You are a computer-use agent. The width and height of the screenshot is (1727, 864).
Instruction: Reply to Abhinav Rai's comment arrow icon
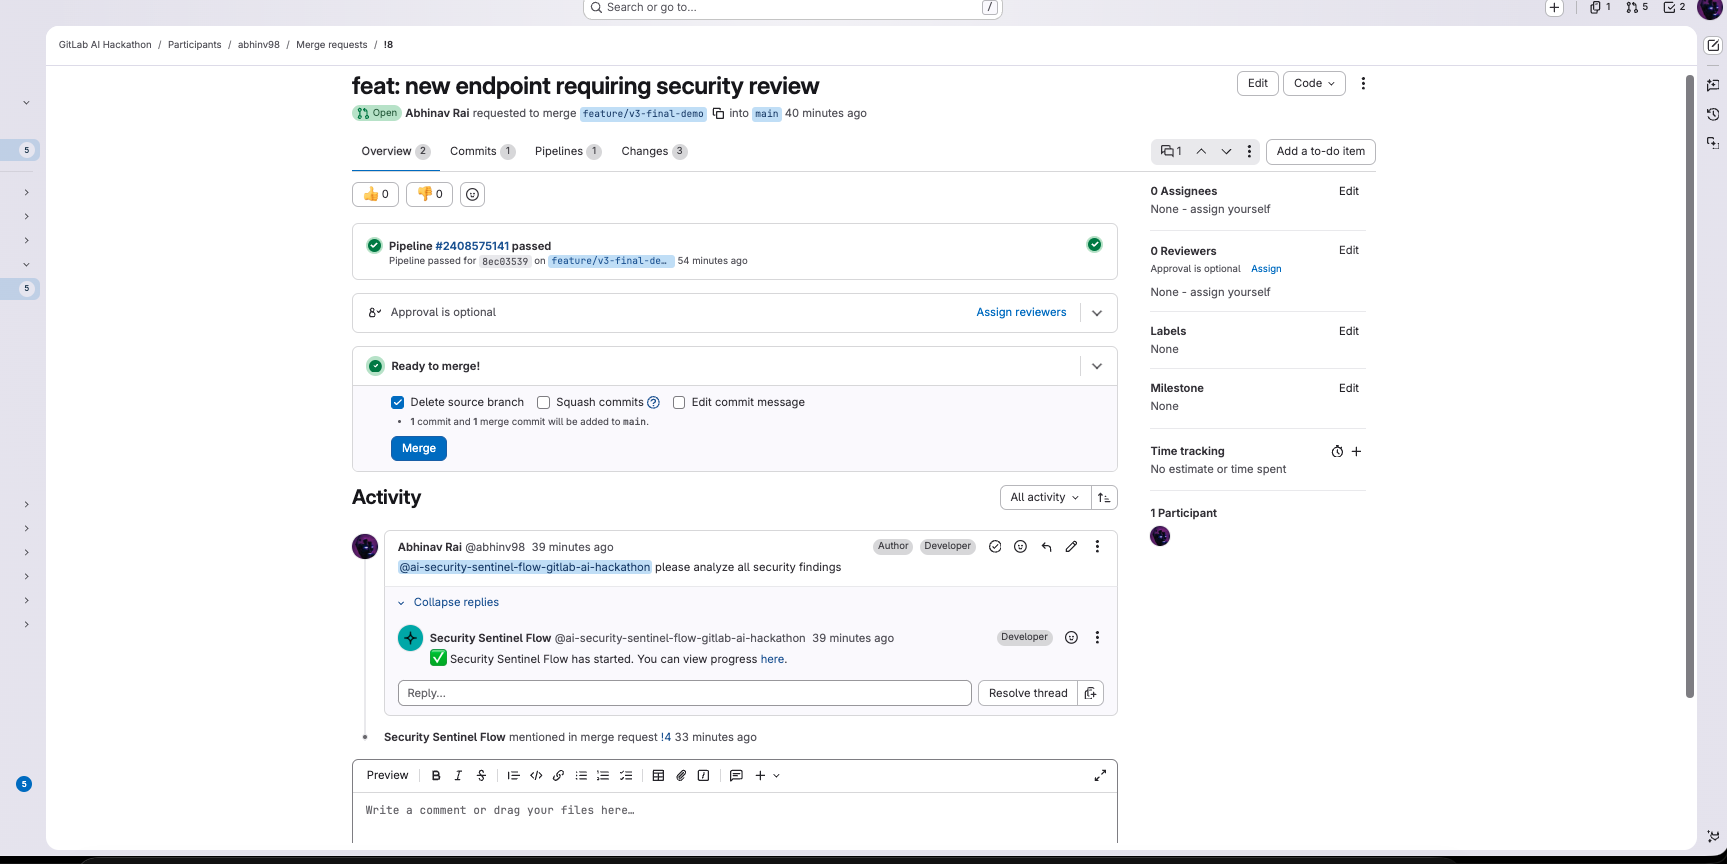coord(1046,546)
